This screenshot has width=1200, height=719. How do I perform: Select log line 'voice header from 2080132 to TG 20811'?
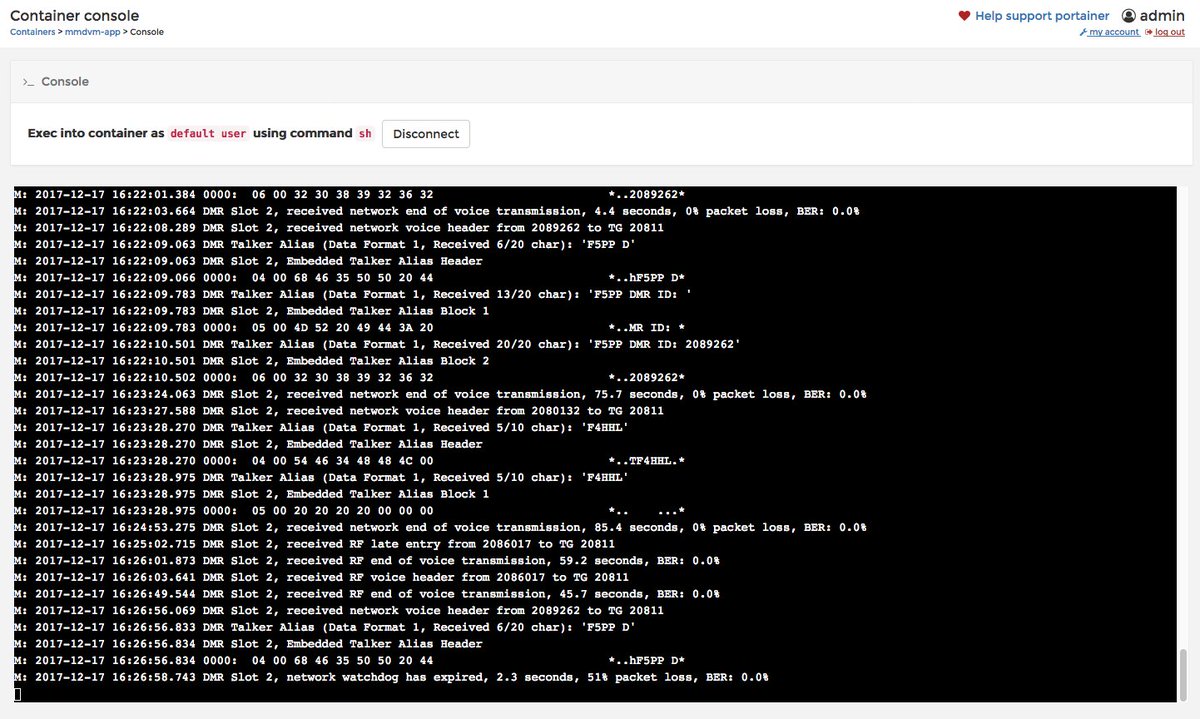(x=339, y=411)
